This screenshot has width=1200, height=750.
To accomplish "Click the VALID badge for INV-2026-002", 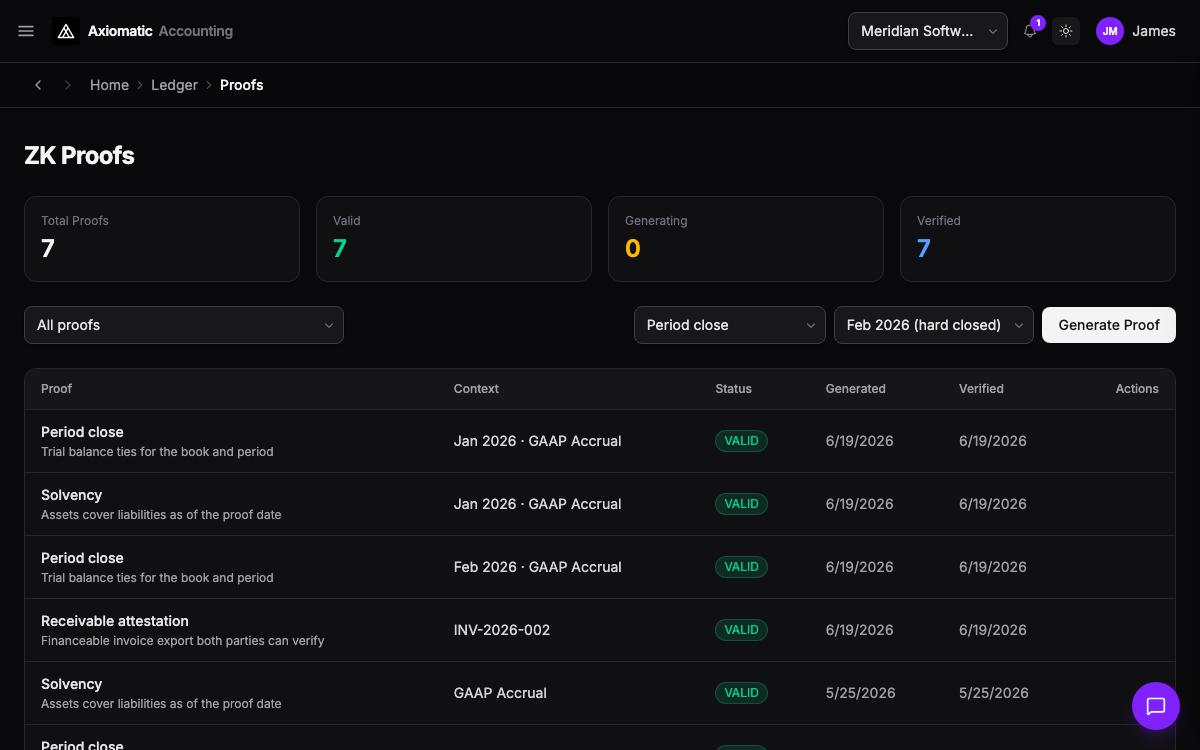I will click(741, 630).
